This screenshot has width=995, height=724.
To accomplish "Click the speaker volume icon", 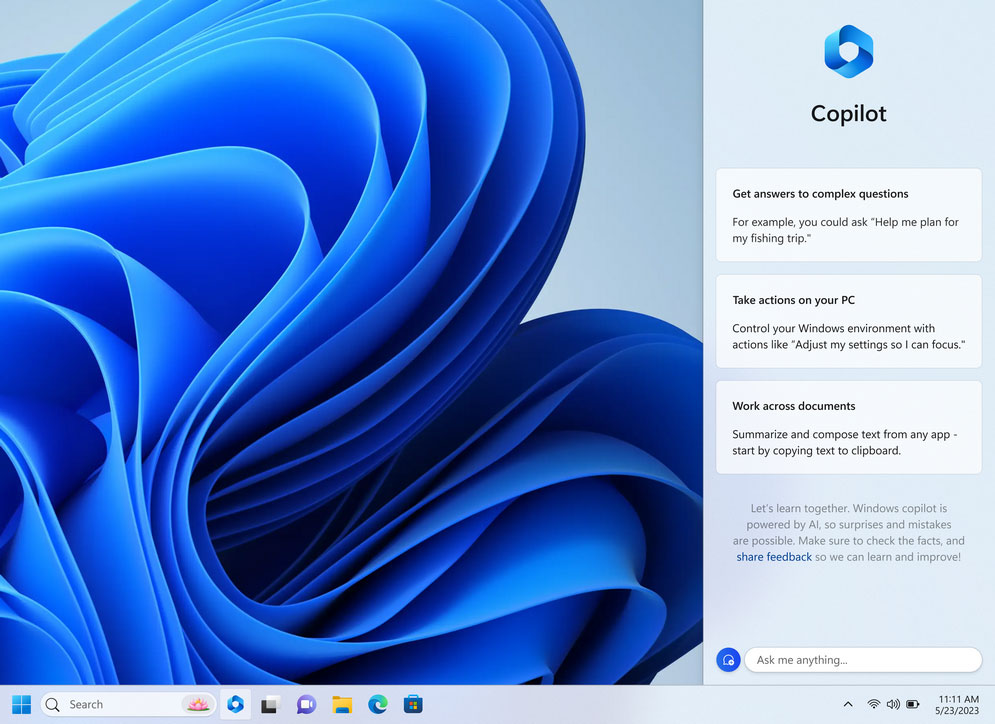I will [x=893, y=704].
